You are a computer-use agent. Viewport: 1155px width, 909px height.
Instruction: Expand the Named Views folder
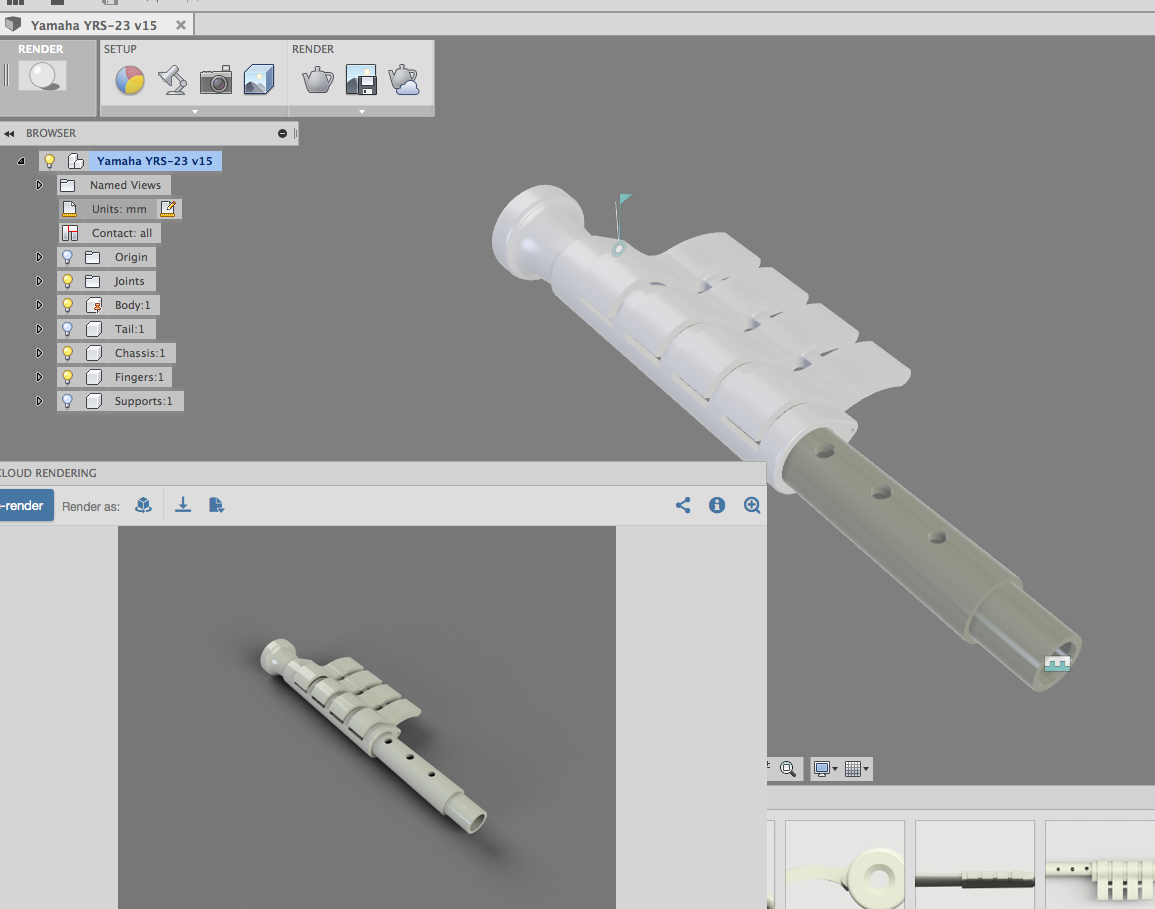pos(39,185)
